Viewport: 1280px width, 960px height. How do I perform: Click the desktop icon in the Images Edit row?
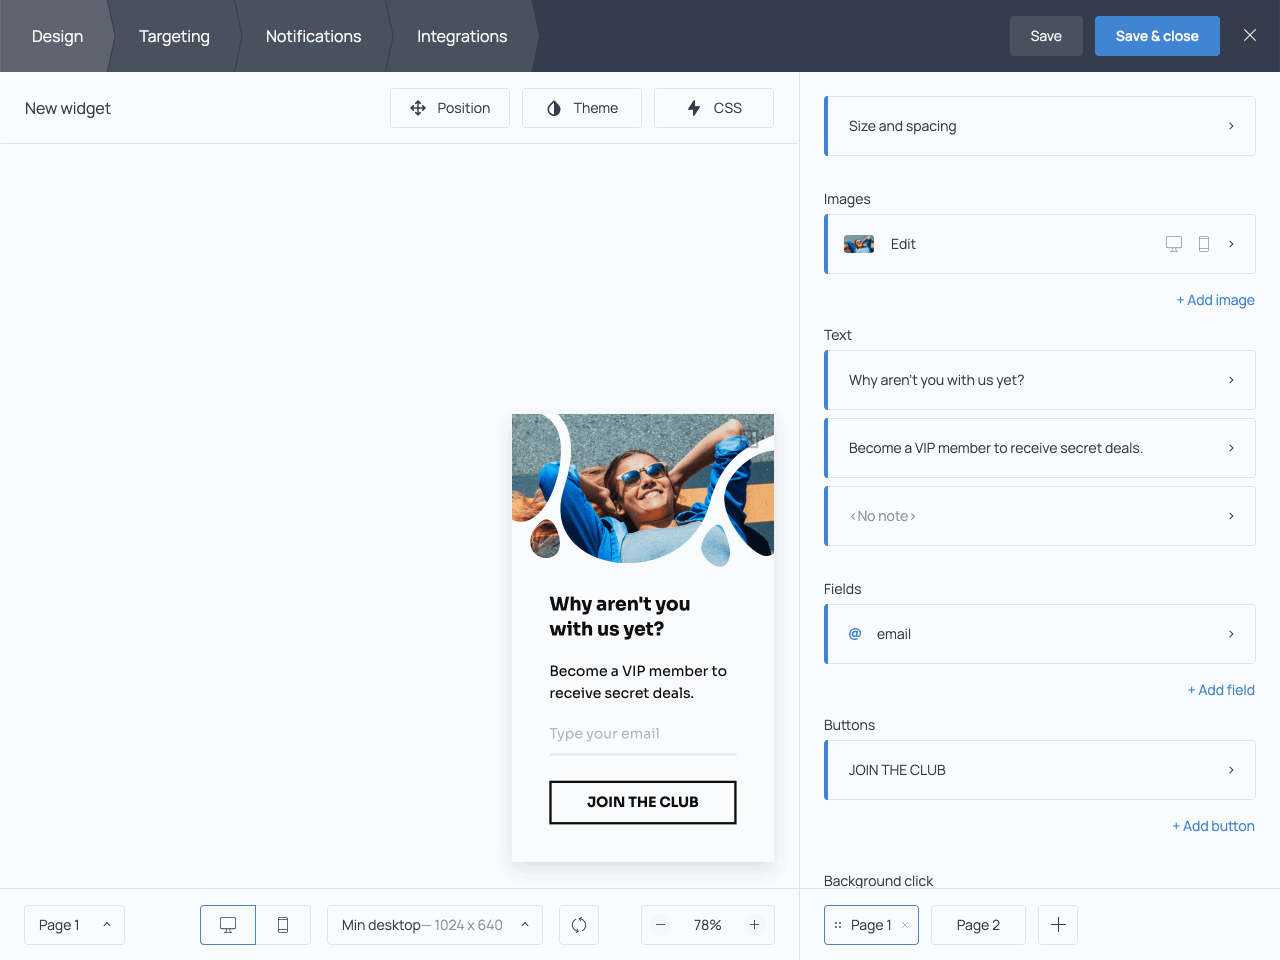pyautogui.click(x=1172, y=243)
